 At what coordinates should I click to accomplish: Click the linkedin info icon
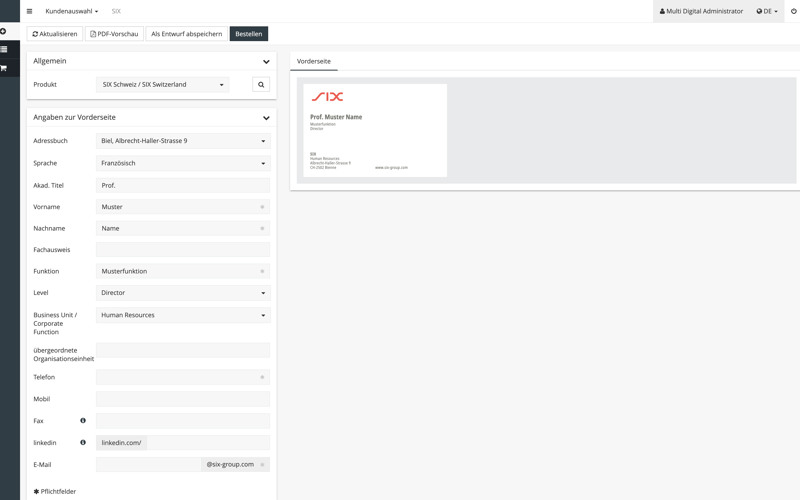tap(83, 443)
